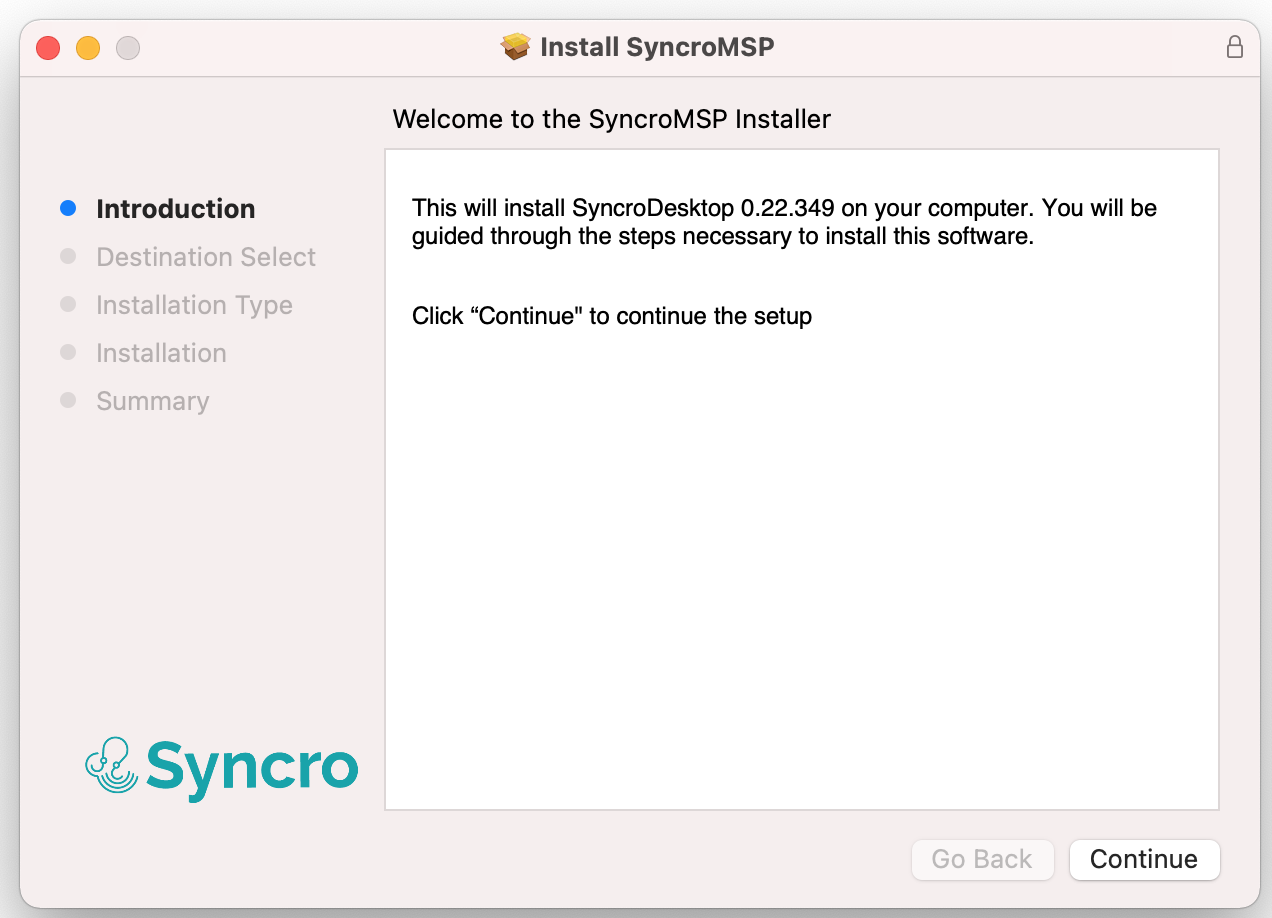Click the Syncro swirl logo icon

pos(111,766)
